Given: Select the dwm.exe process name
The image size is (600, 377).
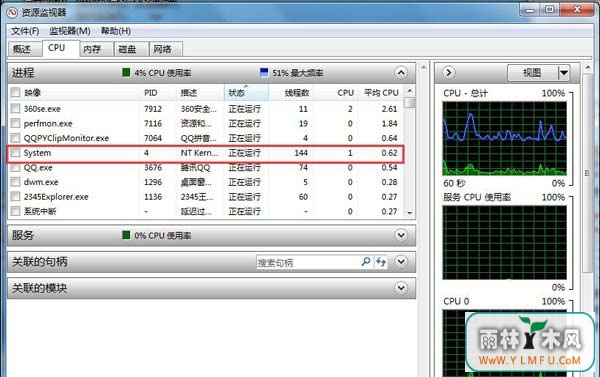Looking at the screenshot, I should point(41,182).
